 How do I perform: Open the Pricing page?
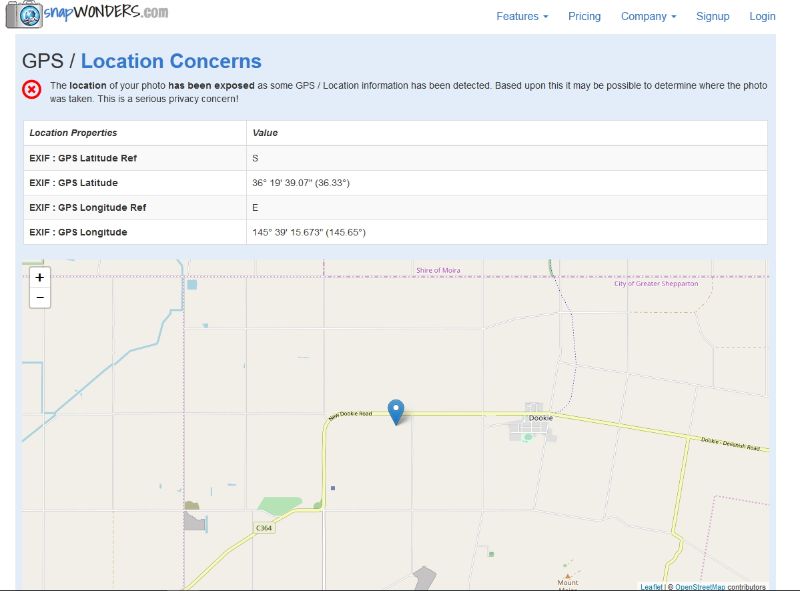[584, 16]
